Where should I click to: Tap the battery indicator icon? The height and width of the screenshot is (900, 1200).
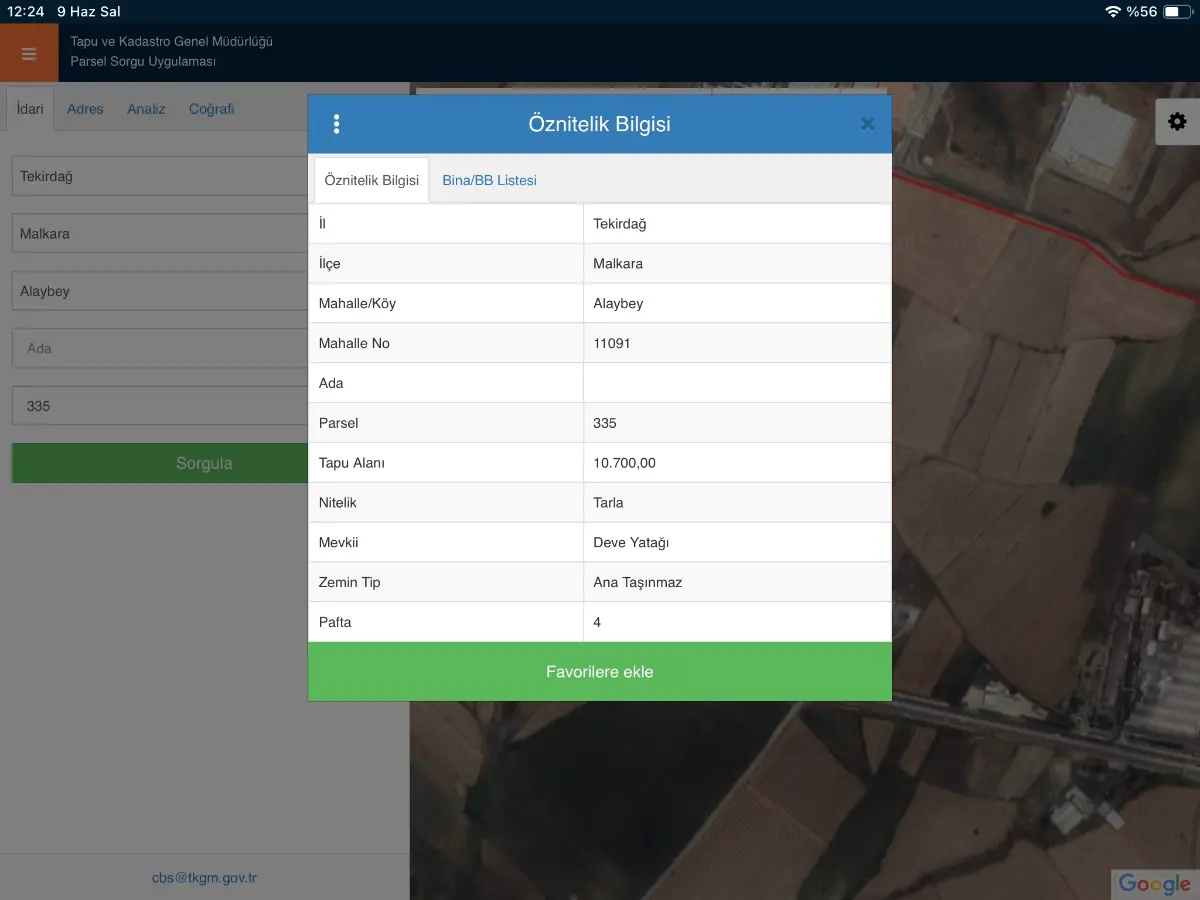[x=1177, y=11]
